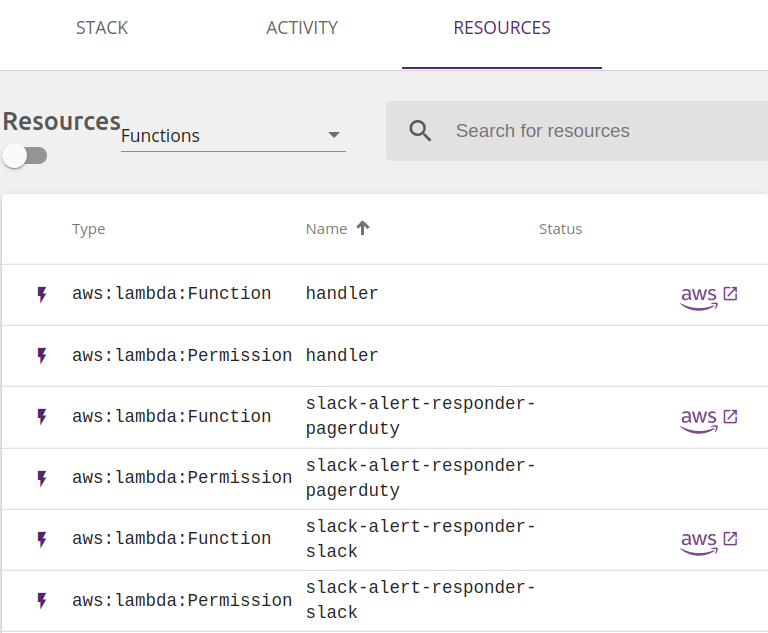Select handler name in Function row
The width and height of the screenshot is (768, 633).
(342, 293)
